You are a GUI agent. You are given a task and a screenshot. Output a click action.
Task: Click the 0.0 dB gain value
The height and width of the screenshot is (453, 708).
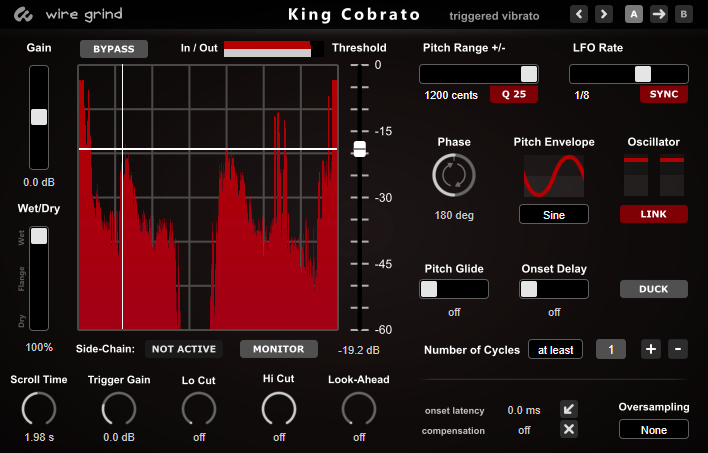(x=39, y=182)
